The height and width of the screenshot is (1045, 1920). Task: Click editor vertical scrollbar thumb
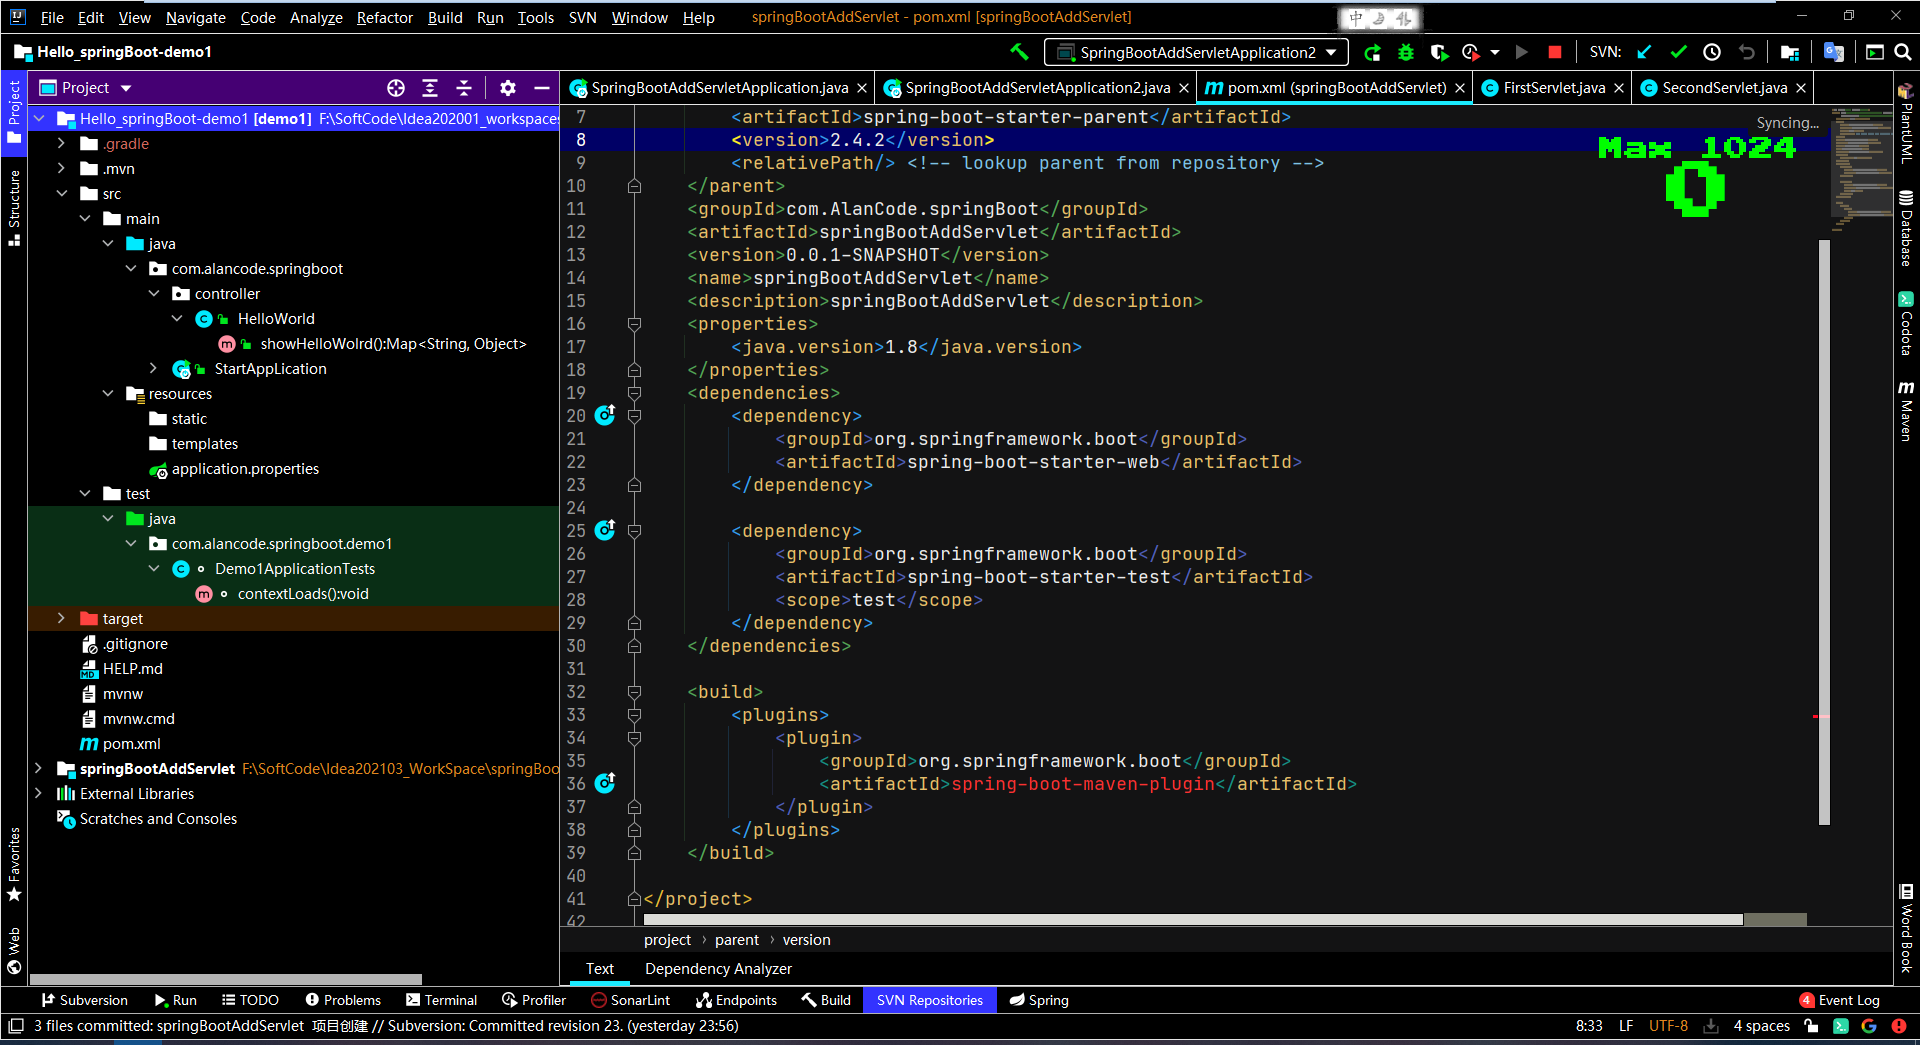[x=1824, y=532]
